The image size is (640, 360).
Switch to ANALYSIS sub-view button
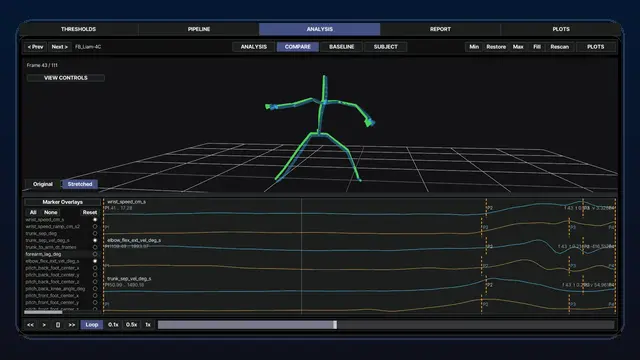(x=253, y=47)
